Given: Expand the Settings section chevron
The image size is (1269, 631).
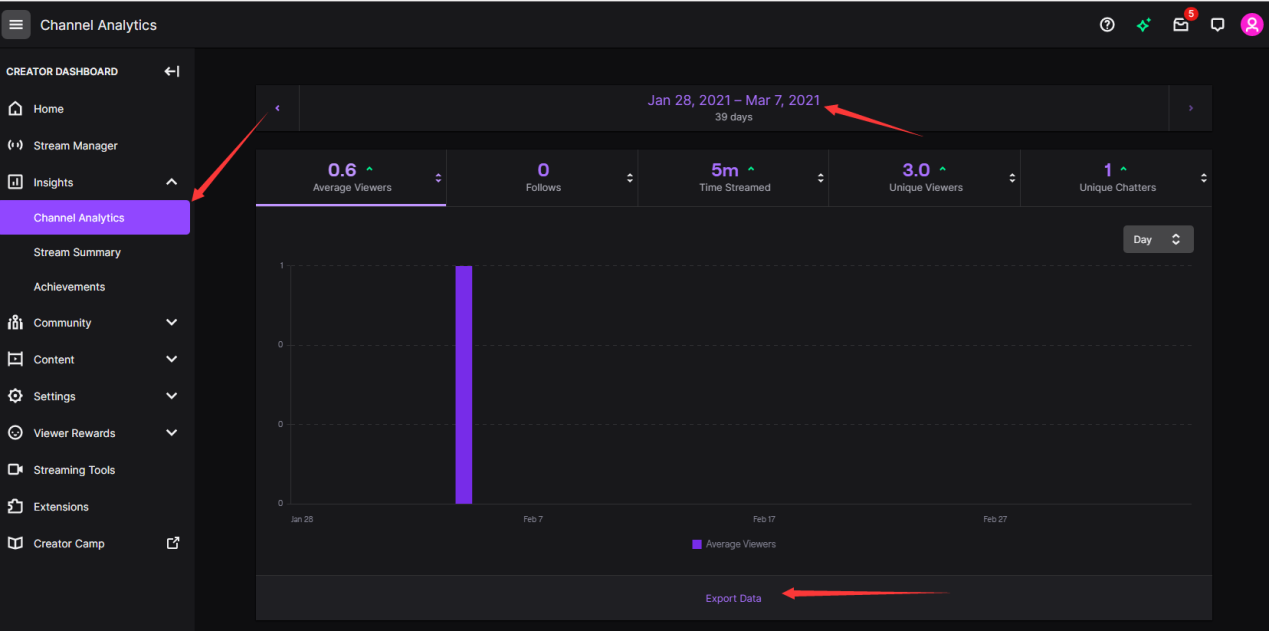Looking at the screenshot, I should coord(172,396).
